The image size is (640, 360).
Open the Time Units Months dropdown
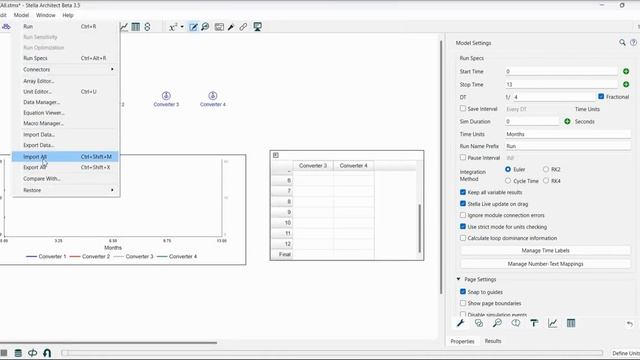[568, 134]
